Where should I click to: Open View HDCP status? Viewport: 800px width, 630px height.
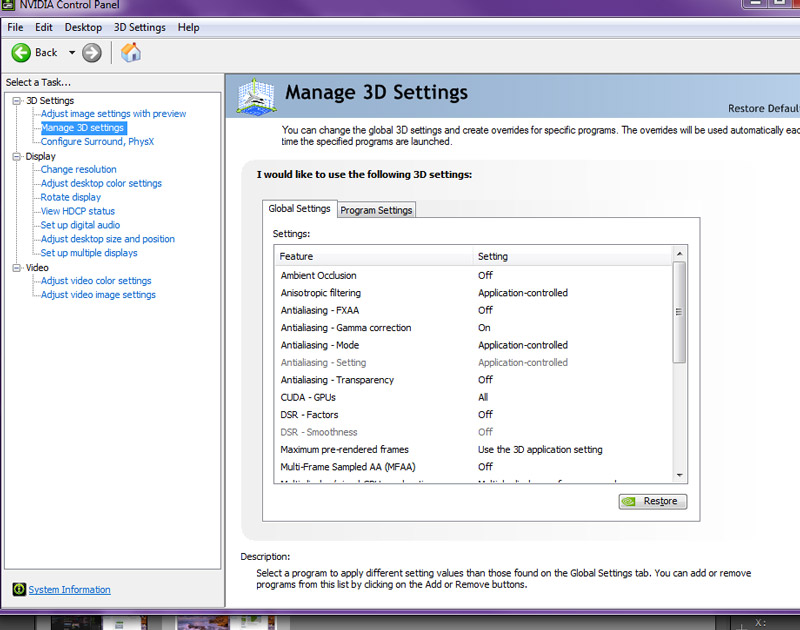coord(78,211)
